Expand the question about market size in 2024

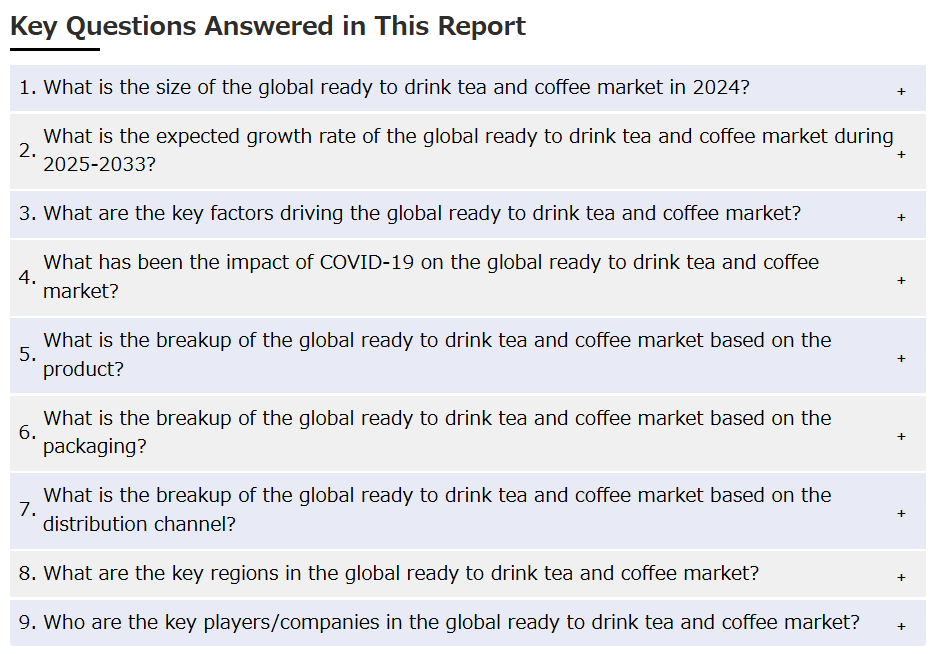[x=468, y=88]
